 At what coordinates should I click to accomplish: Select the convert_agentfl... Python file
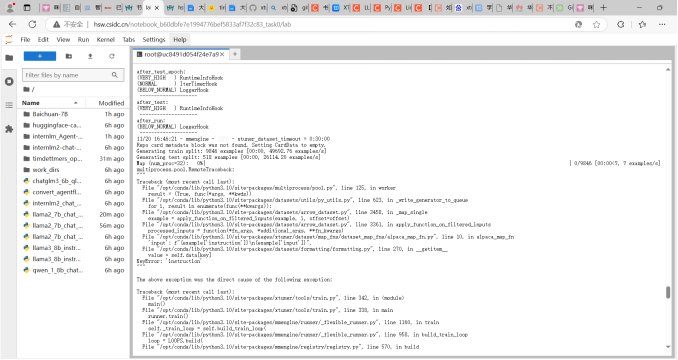point(73,192)
